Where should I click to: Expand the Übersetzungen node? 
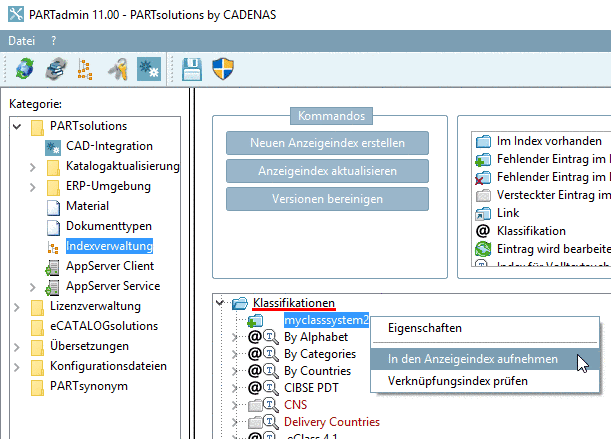[17, 347]
